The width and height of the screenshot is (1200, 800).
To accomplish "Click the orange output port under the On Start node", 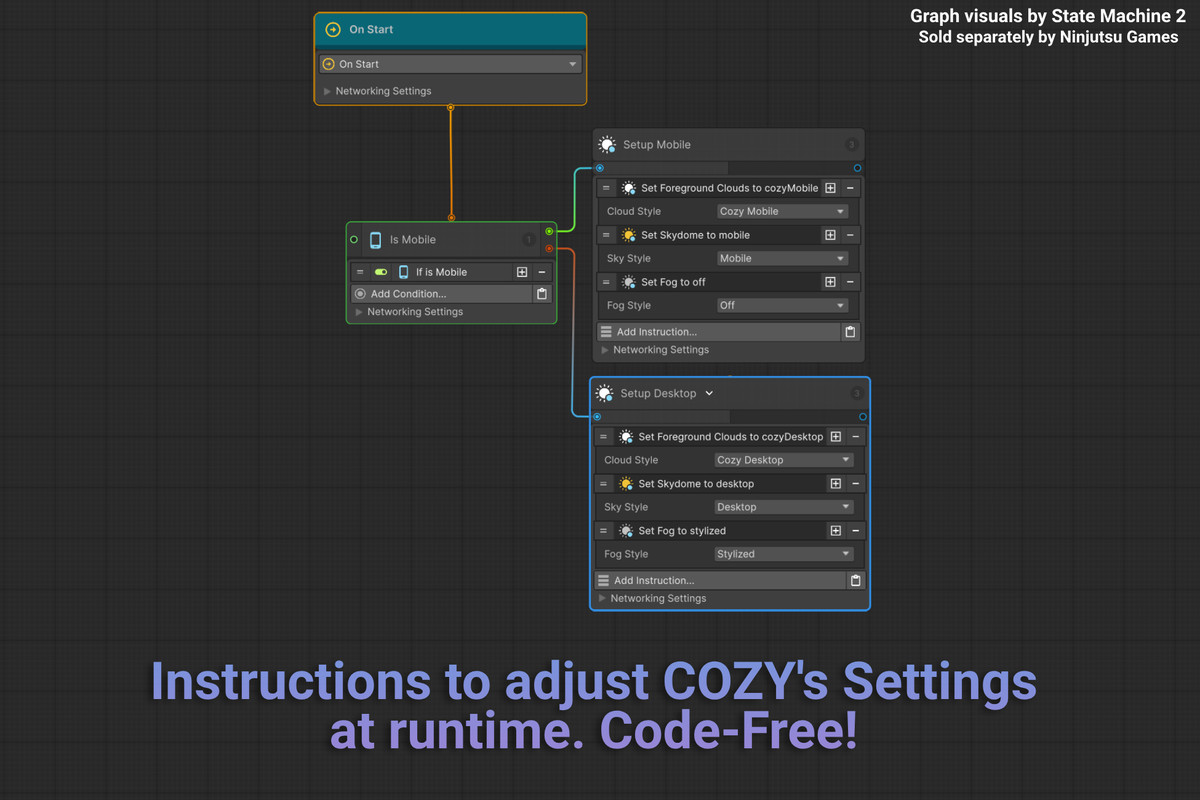I will (451, 107).
